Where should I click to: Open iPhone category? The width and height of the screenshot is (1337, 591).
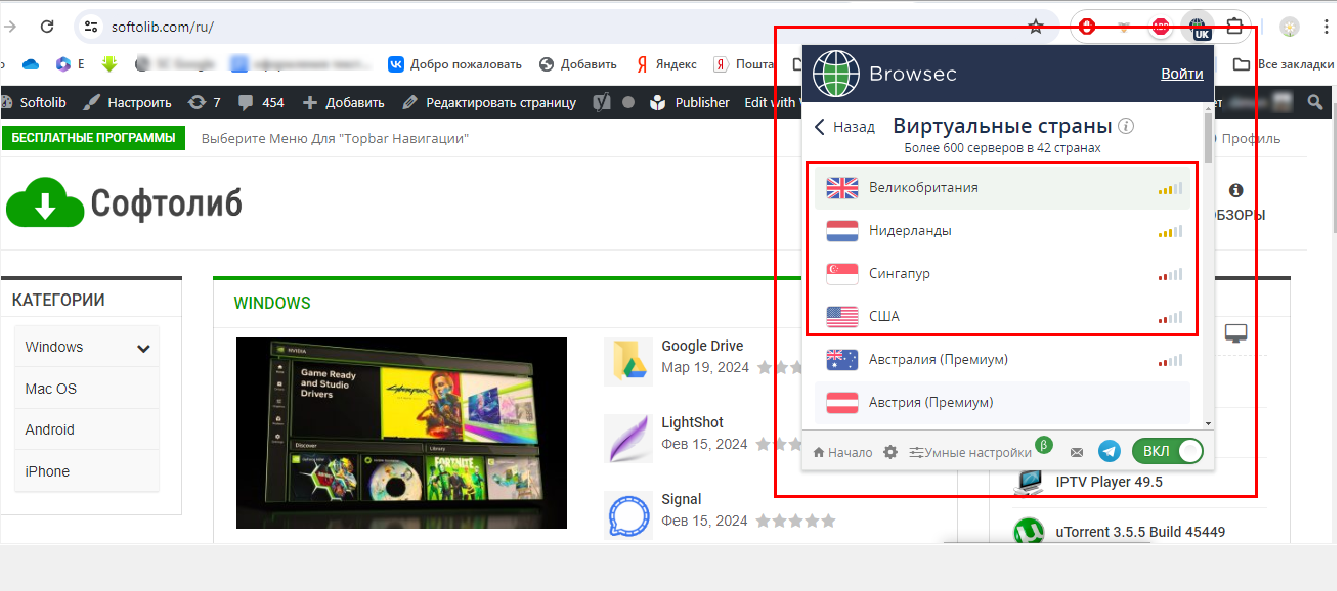coord(86,472)
